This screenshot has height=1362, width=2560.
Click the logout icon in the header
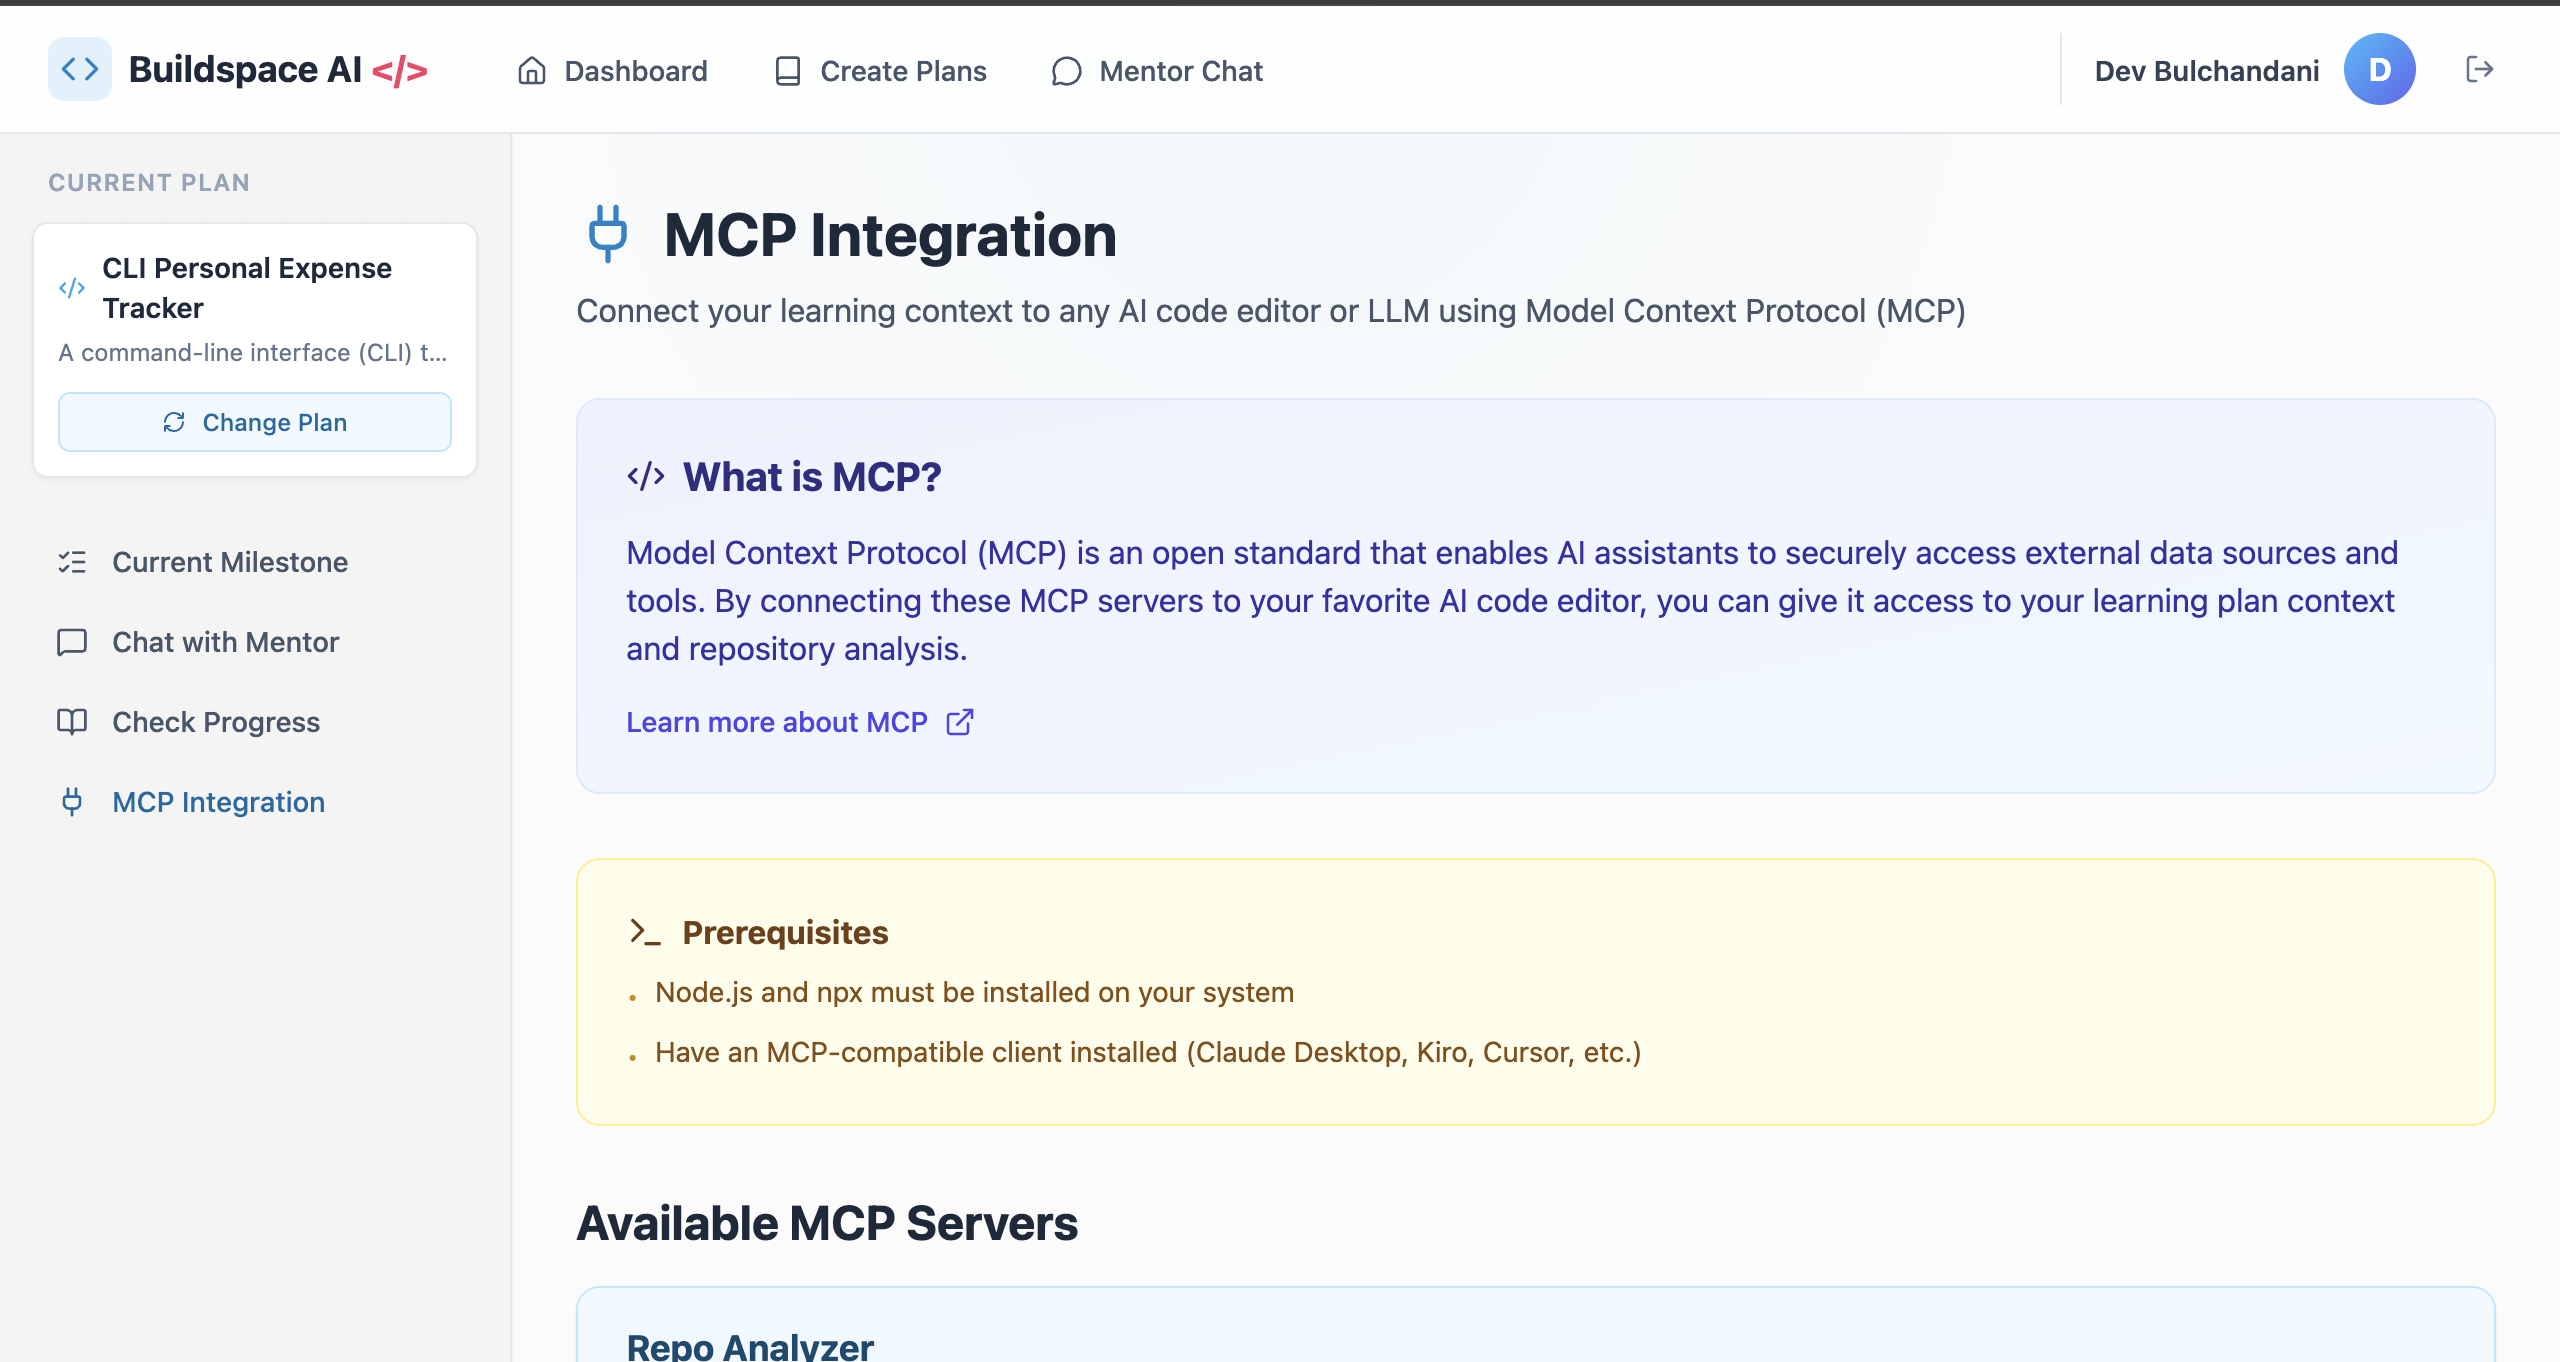click(2479, 69)
